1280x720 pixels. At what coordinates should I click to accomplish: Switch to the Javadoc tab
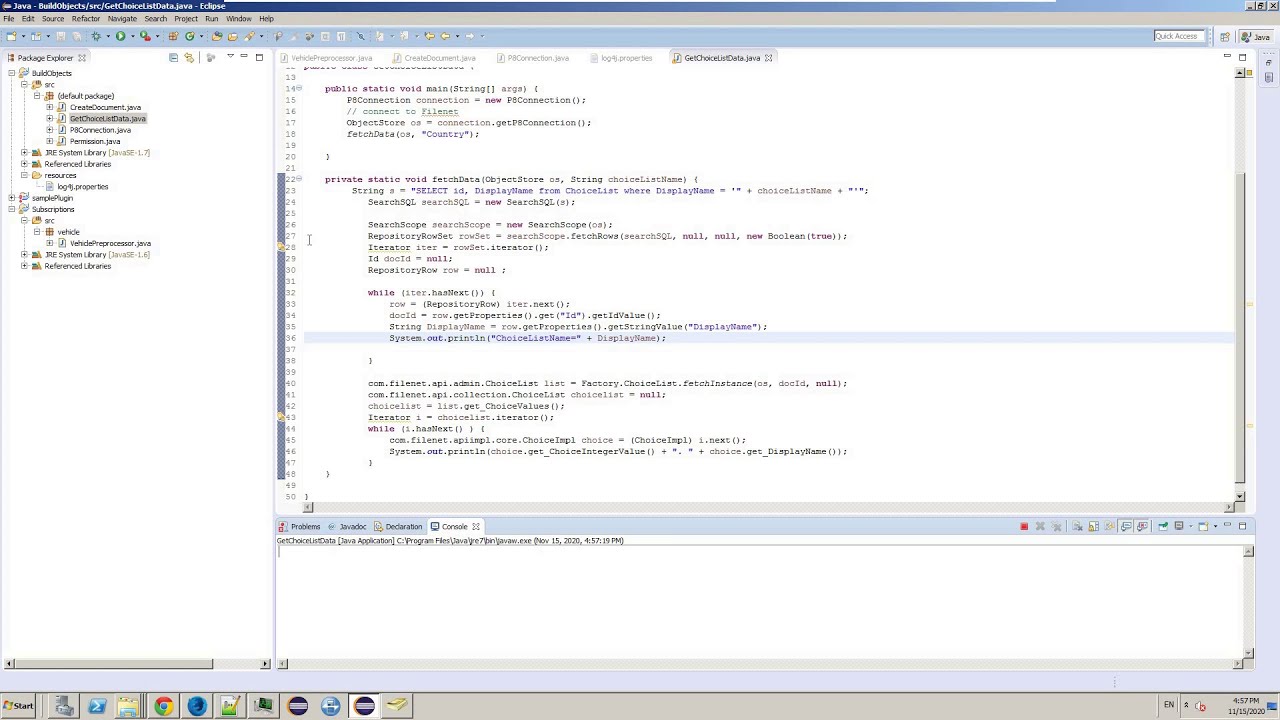click(x=348, y=526)
